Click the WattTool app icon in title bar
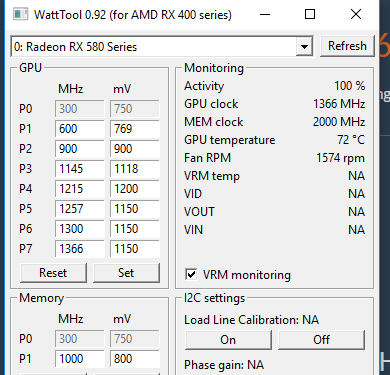This screenshot has height=375, width=390. [x=20, y=14]
